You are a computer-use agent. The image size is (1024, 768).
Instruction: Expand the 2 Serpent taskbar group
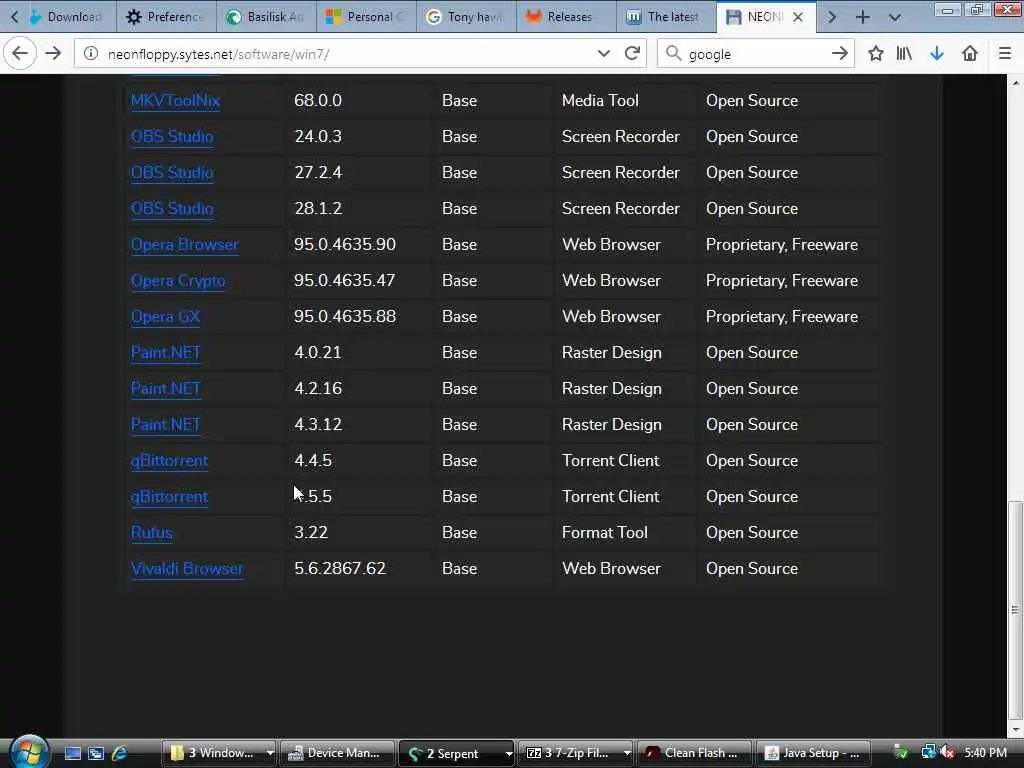tap(508, 753)
